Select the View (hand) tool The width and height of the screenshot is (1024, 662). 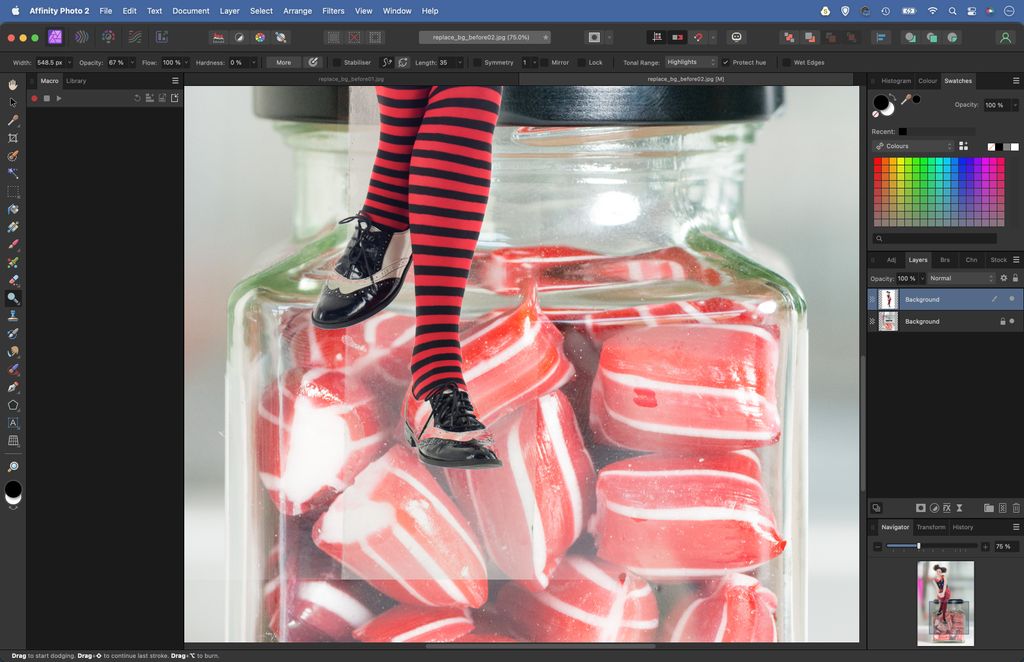point(13,84)
